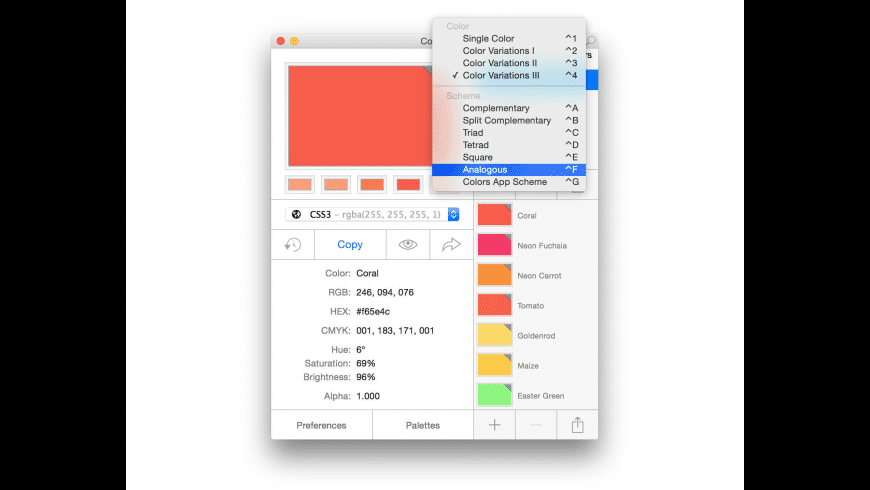Click the HEX value #f65e4c

[373, 311]
